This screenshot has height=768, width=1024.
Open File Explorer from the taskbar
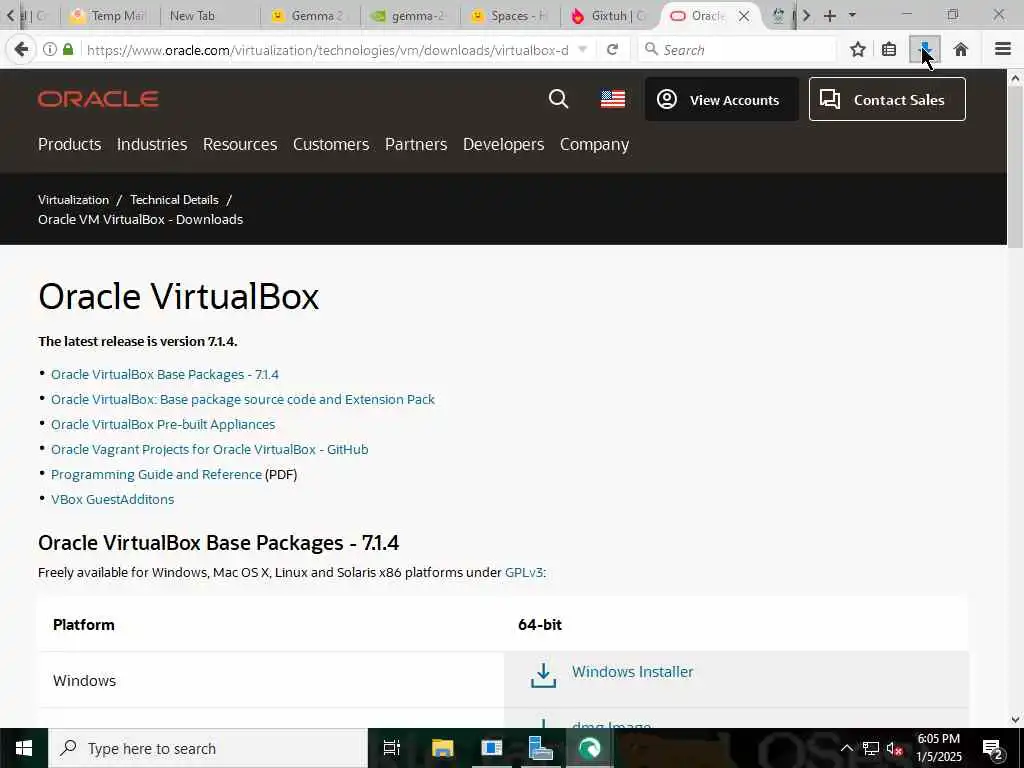(x=442, y=748)
